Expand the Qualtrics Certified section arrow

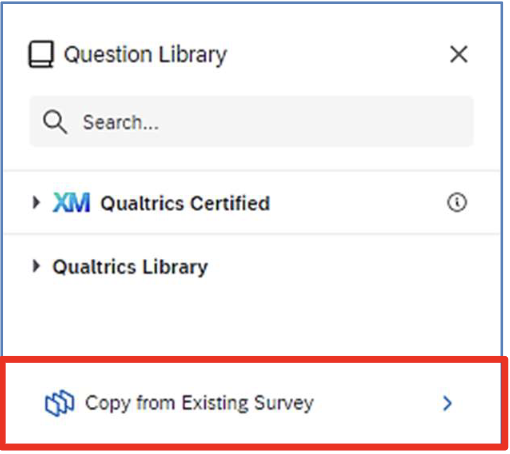36,202
